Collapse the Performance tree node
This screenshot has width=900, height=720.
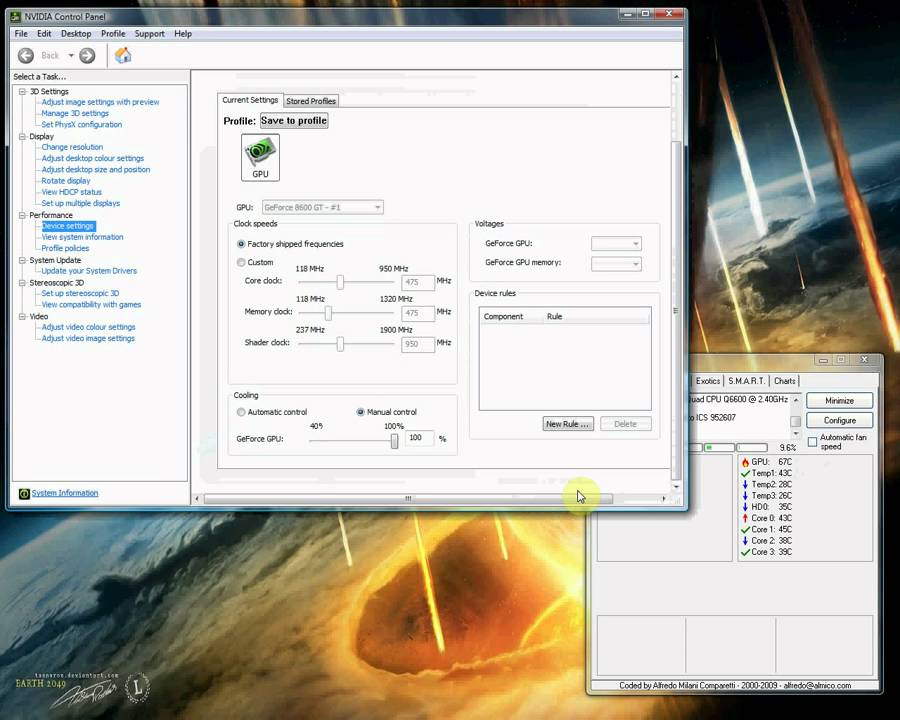pyautogui.click(x=22, y=215)
